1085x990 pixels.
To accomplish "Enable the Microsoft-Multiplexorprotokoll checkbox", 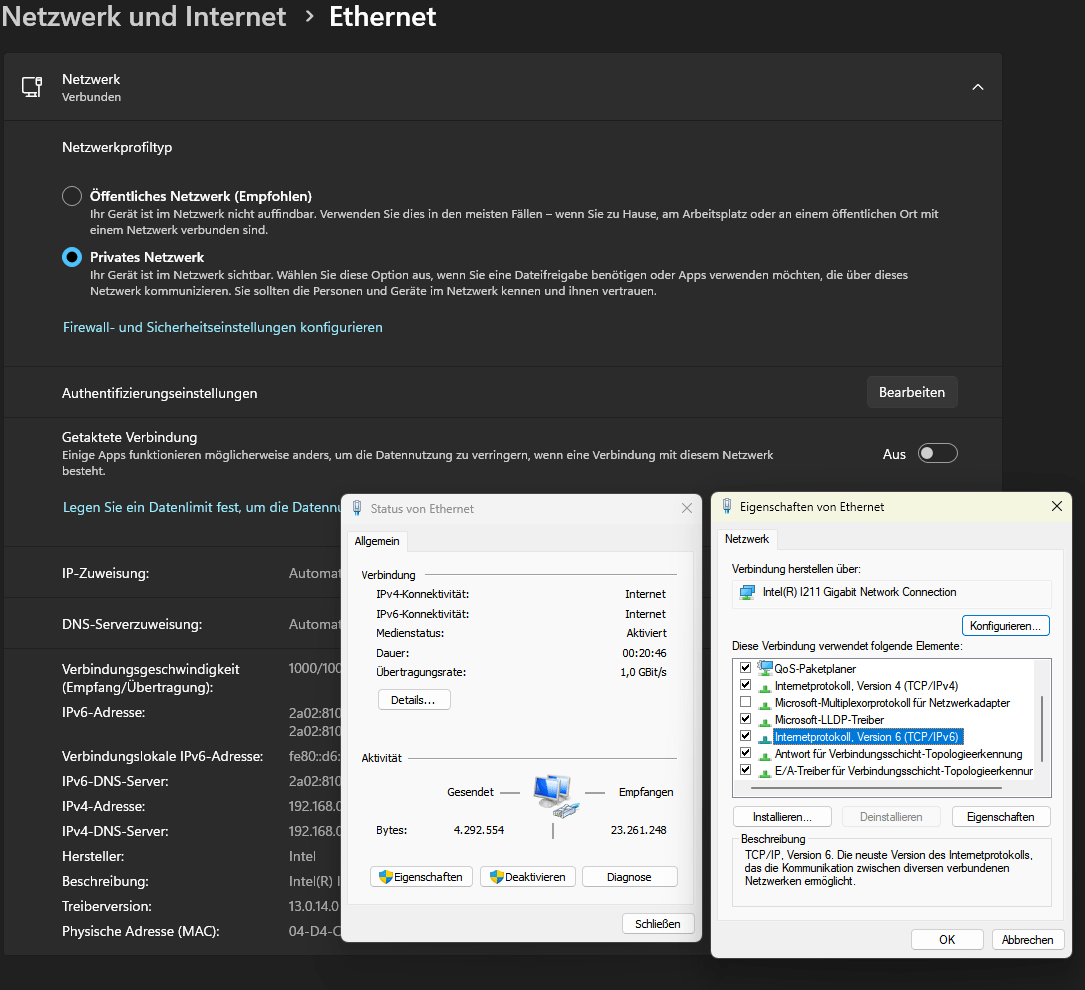I will click(745, 701).
